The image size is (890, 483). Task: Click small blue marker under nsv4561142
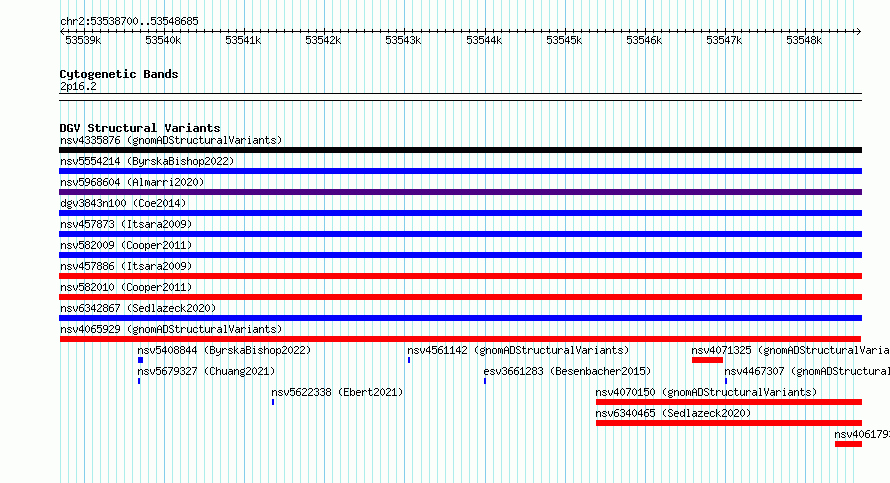[x=409, y=360]
